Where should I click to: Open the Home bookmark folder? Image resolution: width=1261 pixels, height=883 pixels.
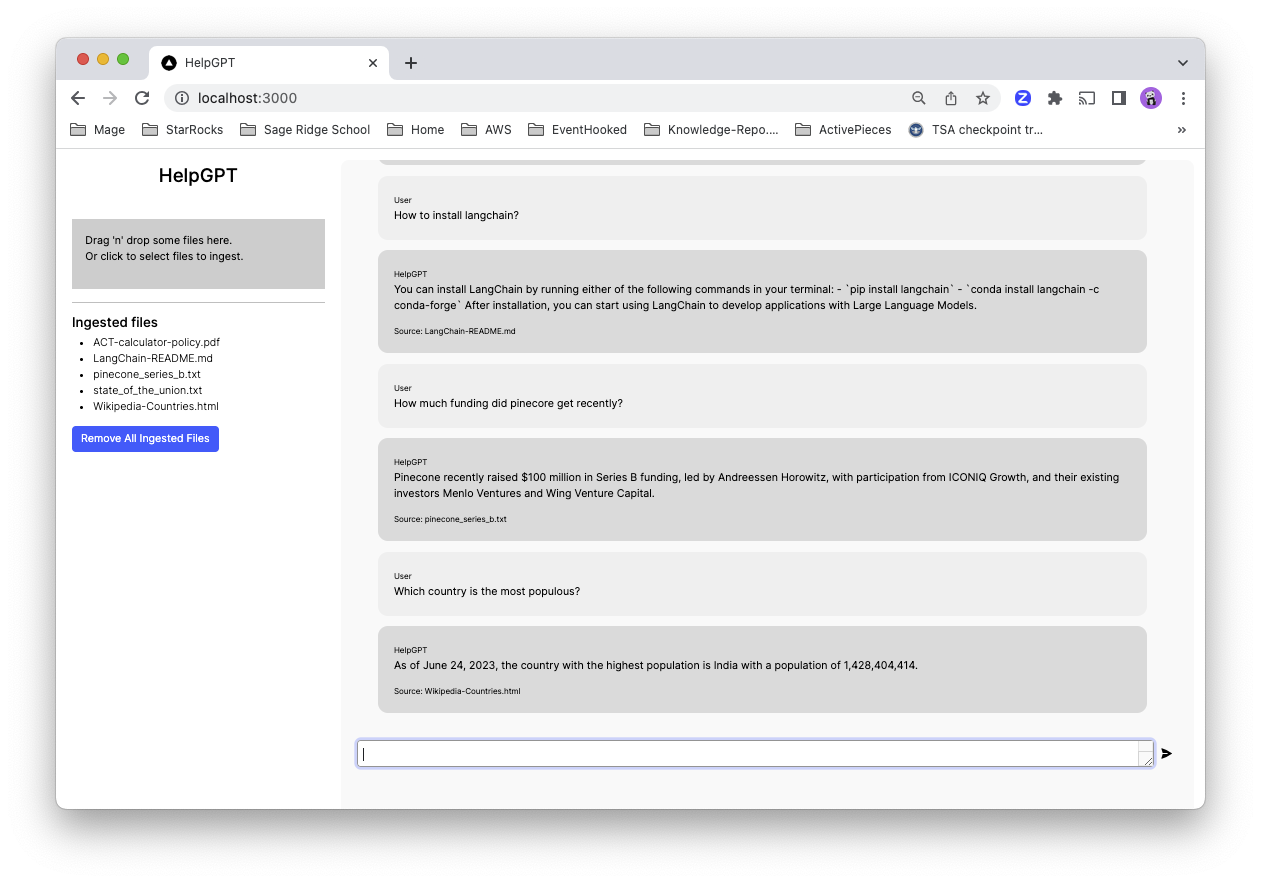pyautogui.click(x=415, y=130)
